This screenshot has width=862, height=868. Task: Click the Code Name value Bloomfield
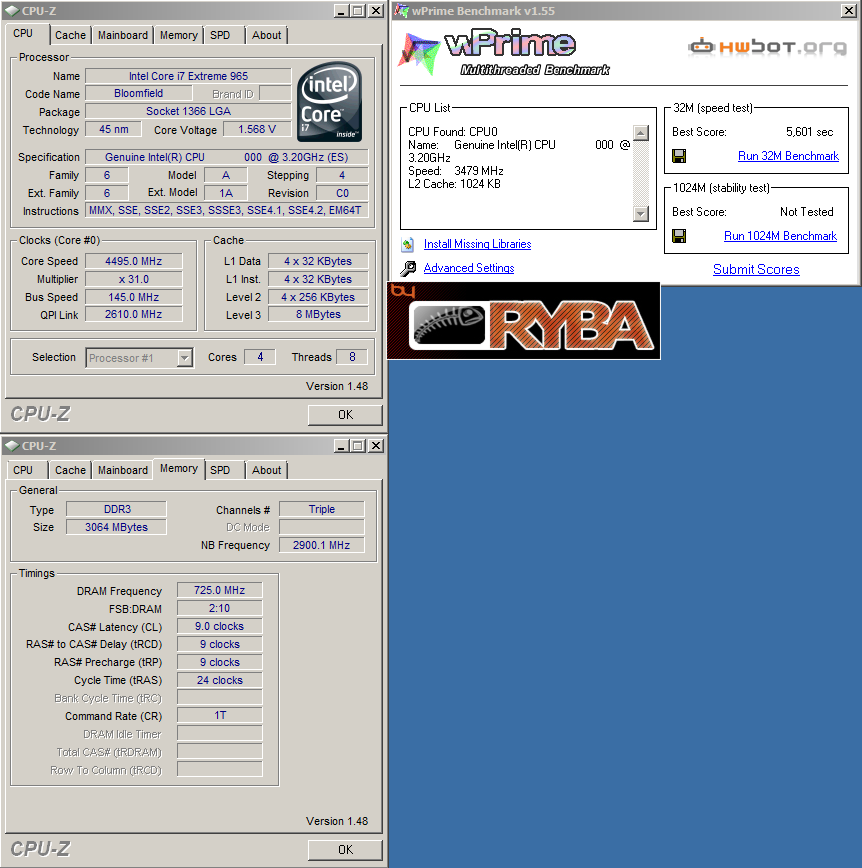point(138,94)
